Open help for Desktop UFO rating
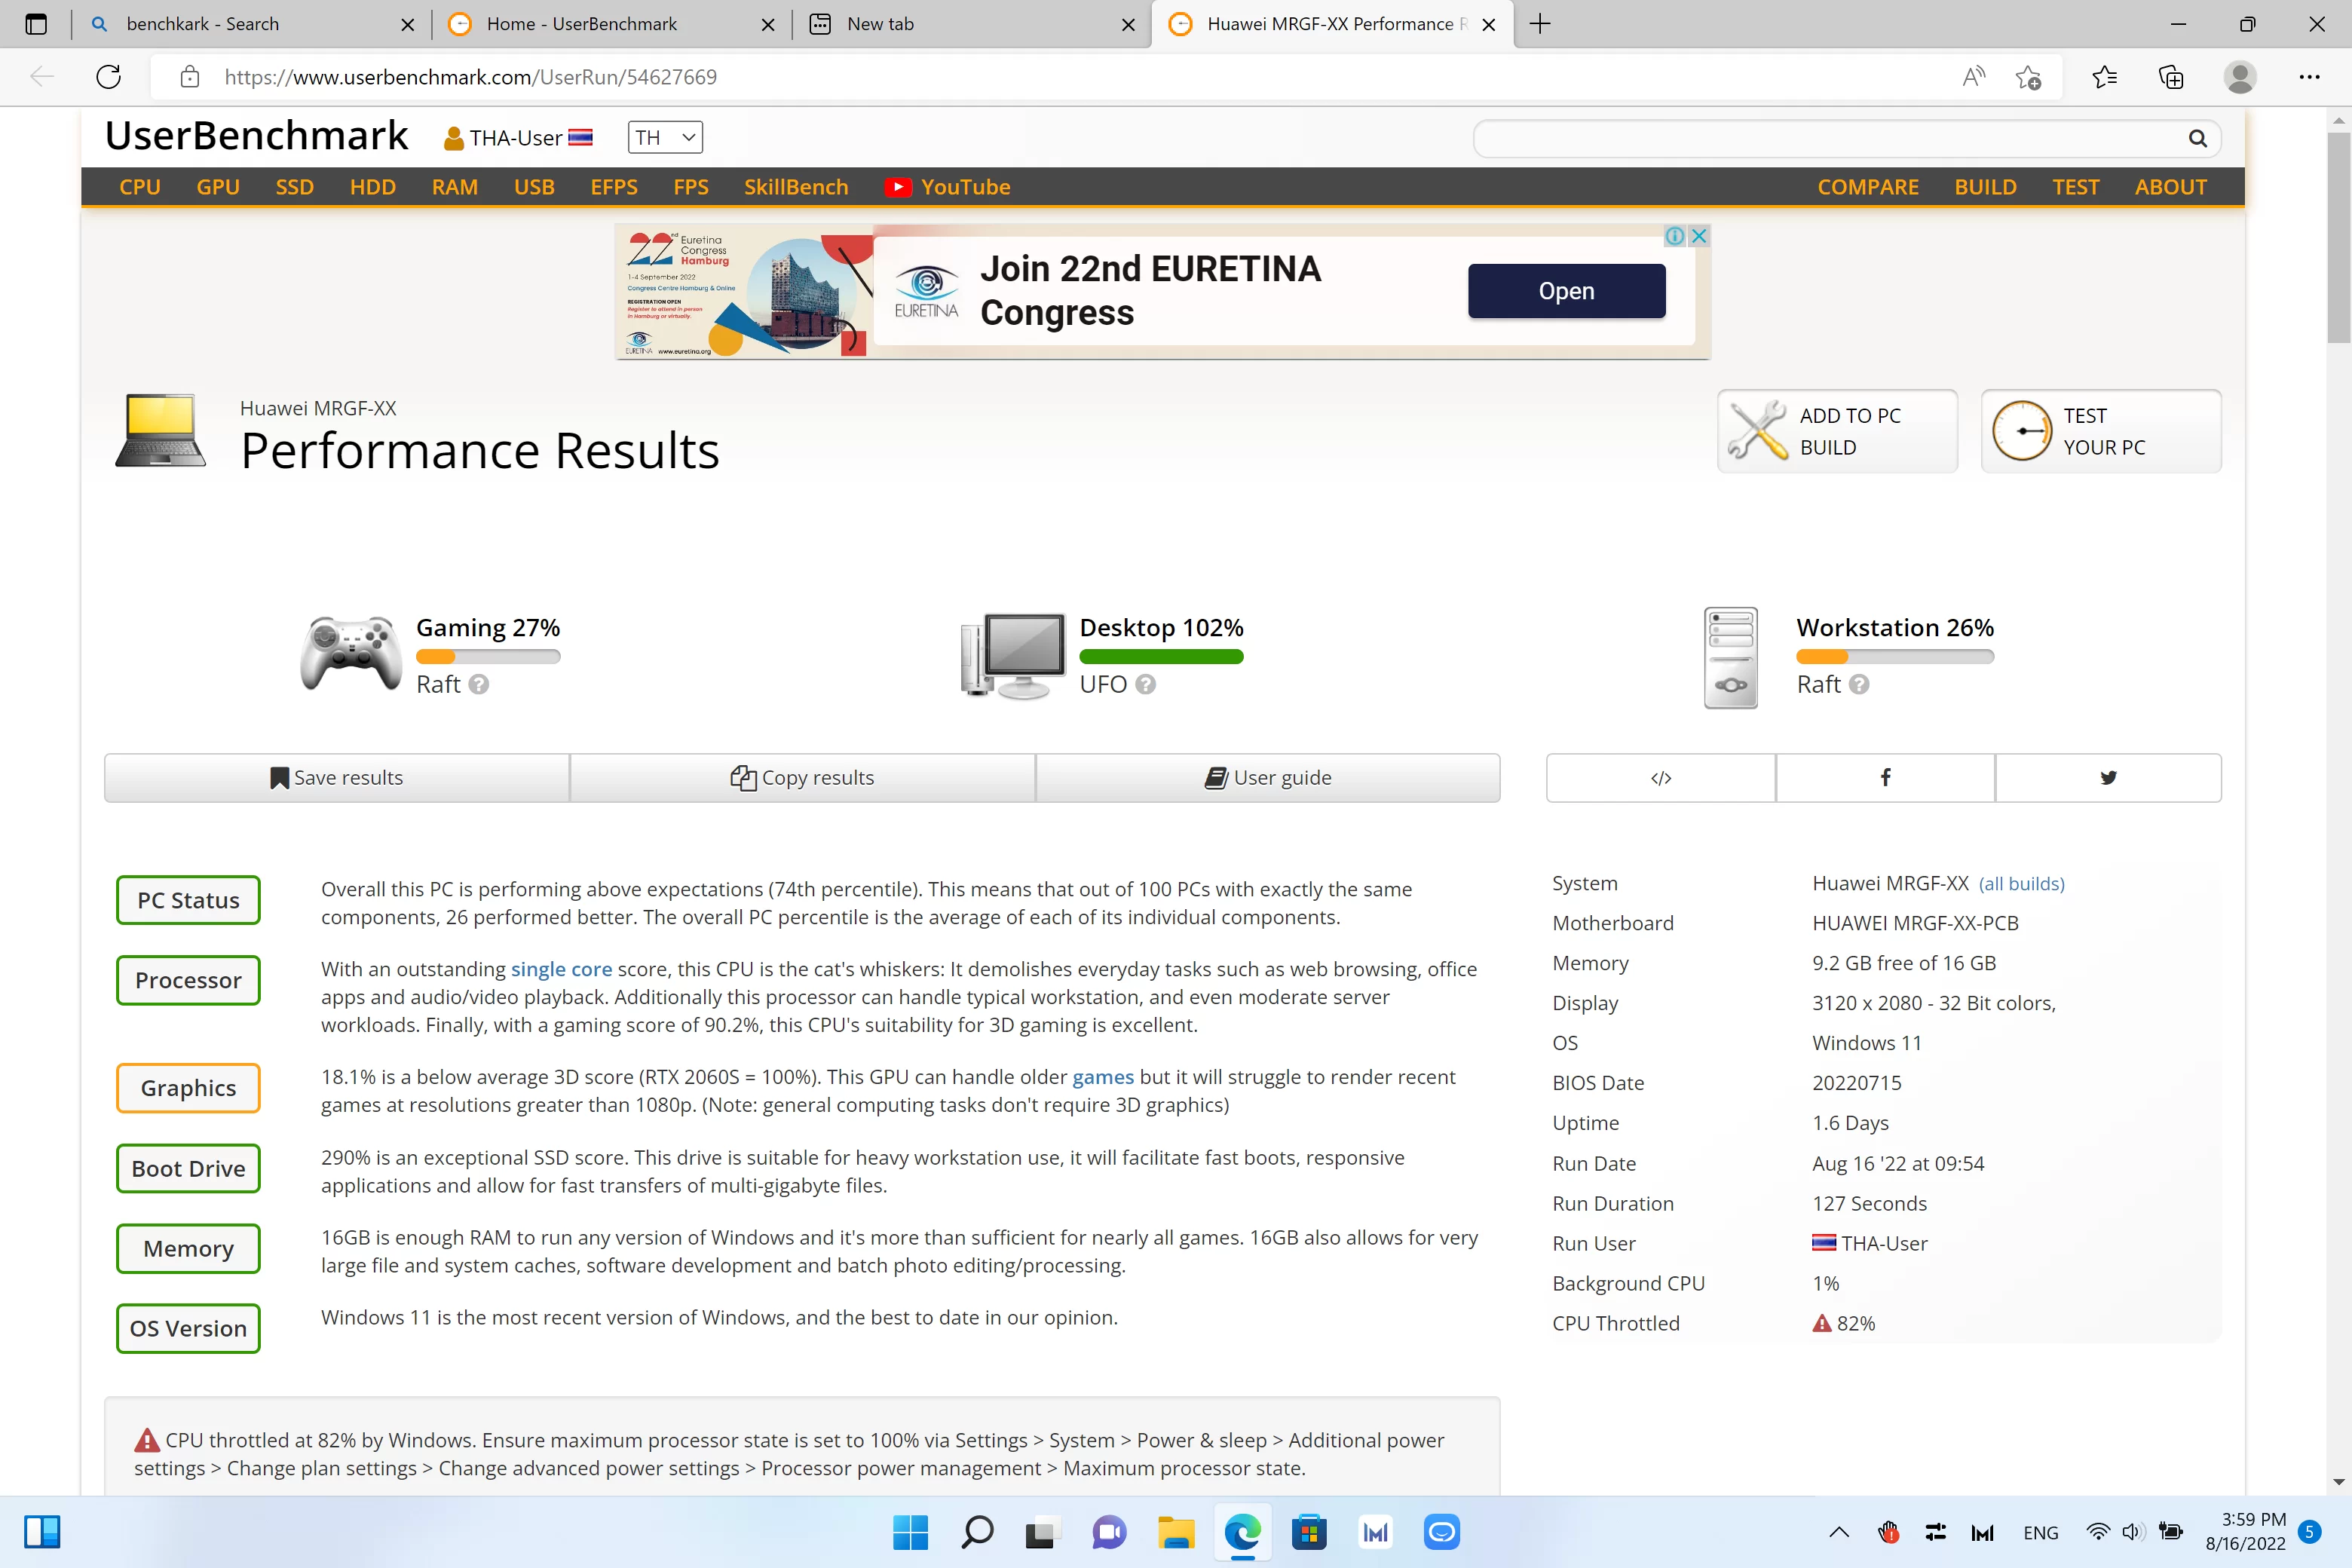 (x=1146, y=685)
